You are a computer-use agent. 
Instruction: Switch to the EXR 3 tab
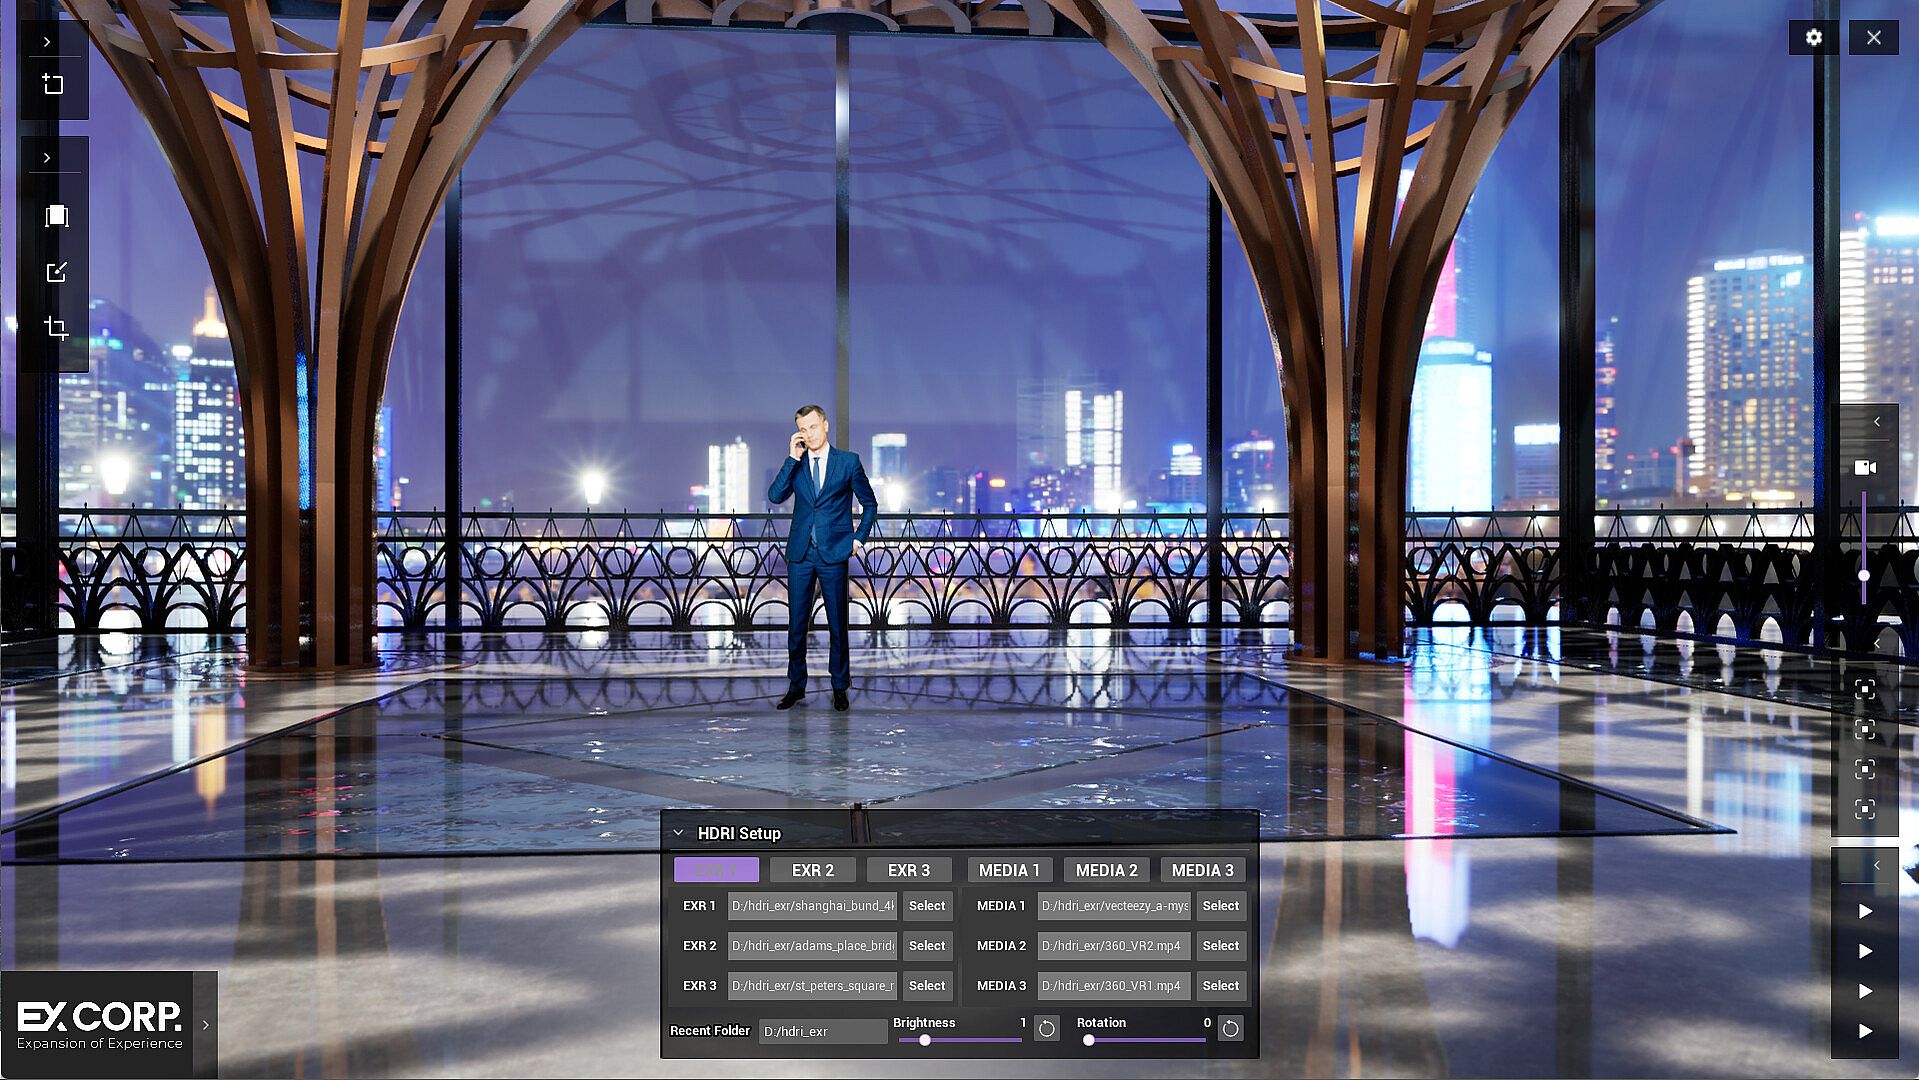click(x=909, y=870)
